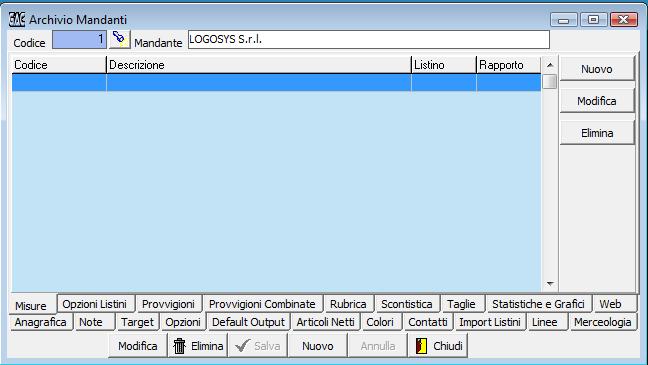Click the bottom Modifica button
Viewport: 648px width, 365px height.
pyautogui.click(x=138, y=346)
